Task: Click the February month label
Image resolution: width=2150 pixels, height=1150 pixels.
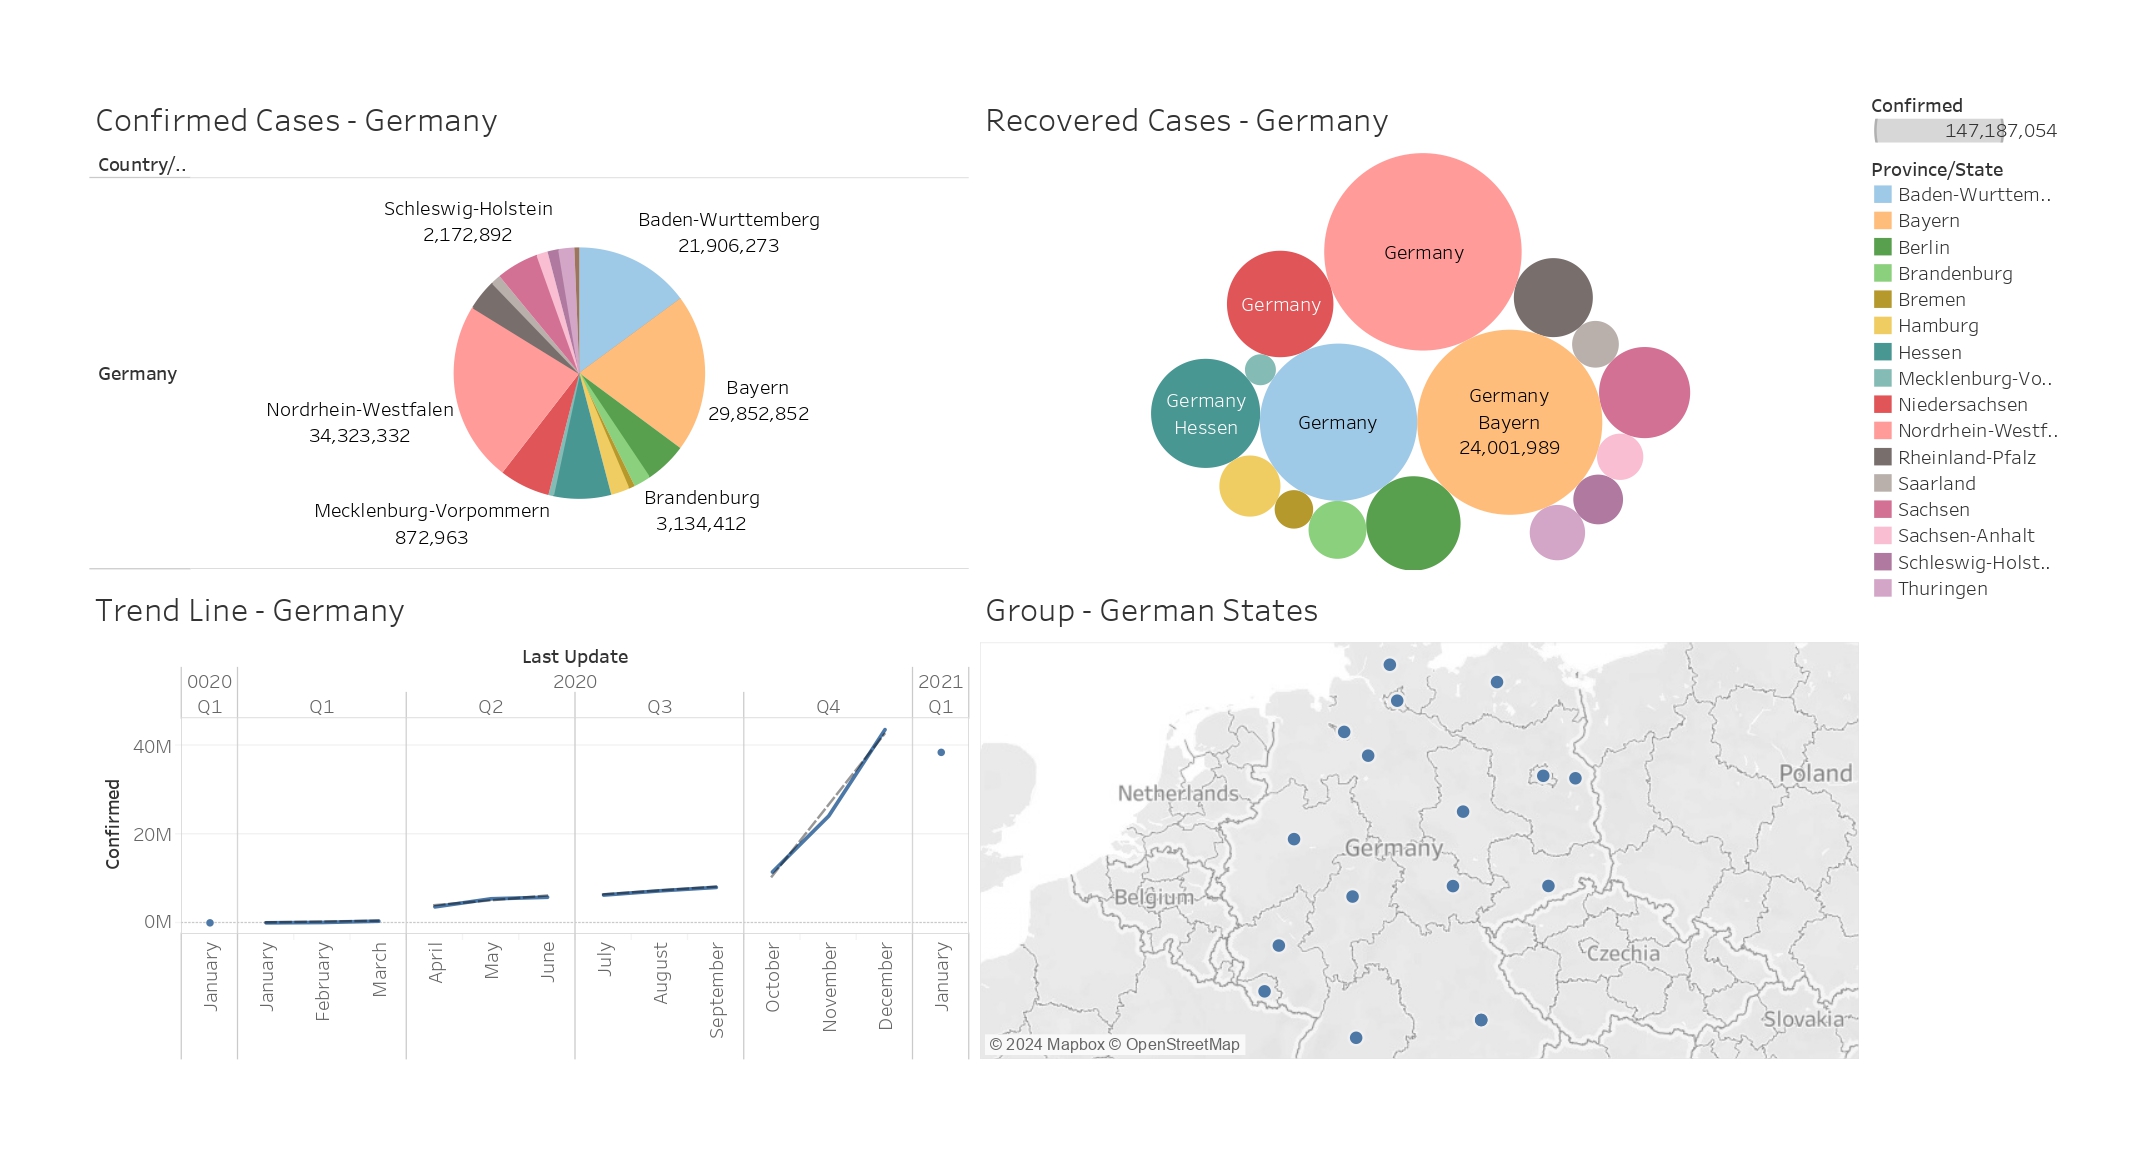Action: coord(322,982)
